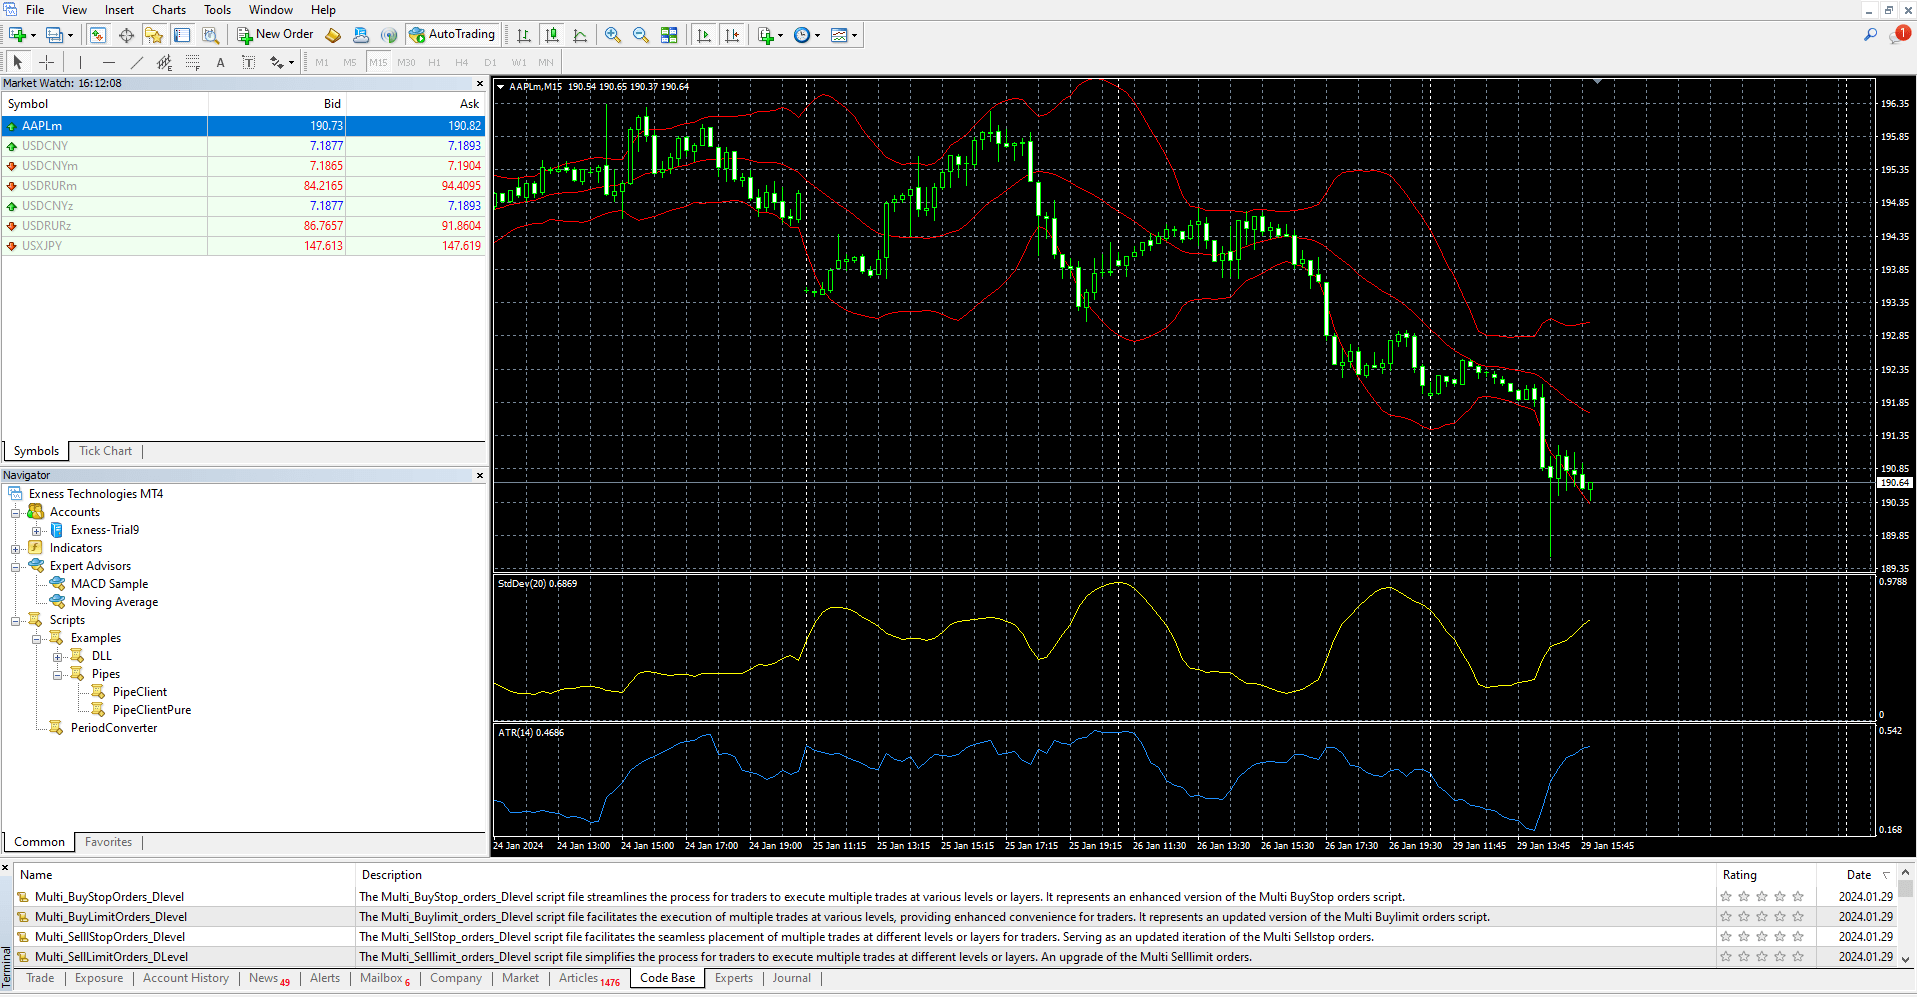1917x997 pixels.
Task: Draw a horizontal line
Action: coord(109,62)
